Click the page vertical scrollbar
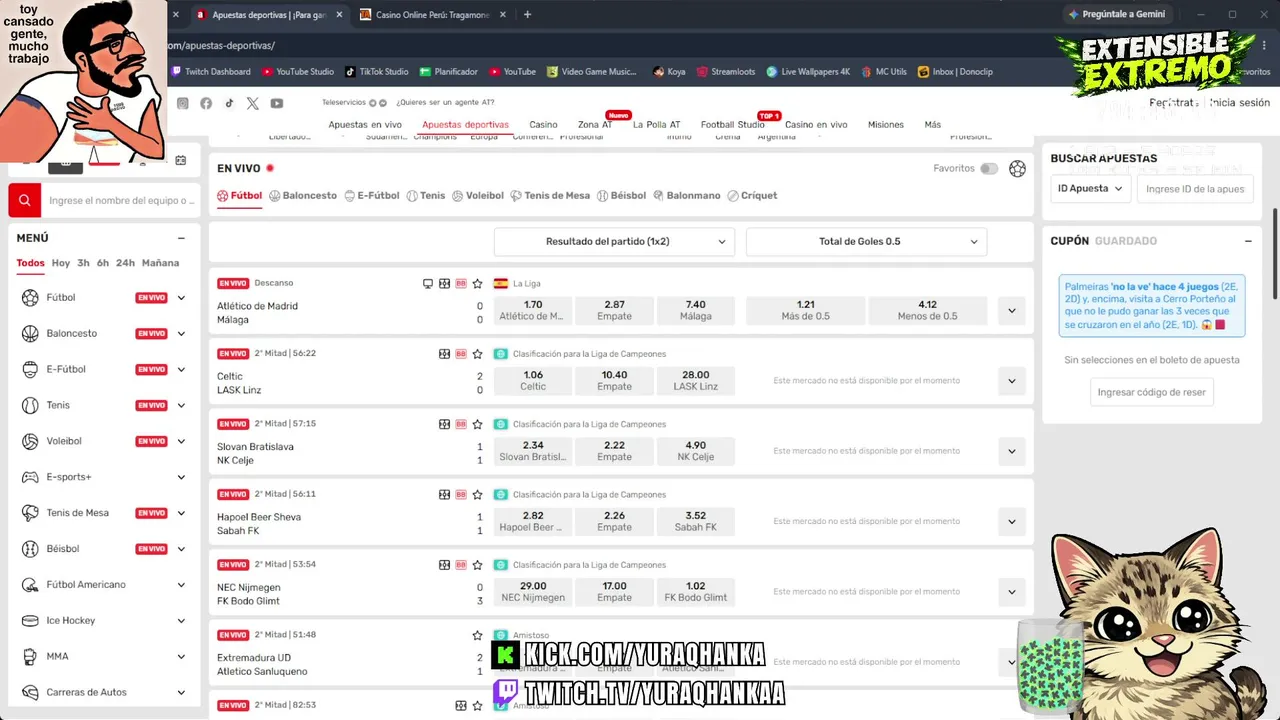 (1275, 254)
